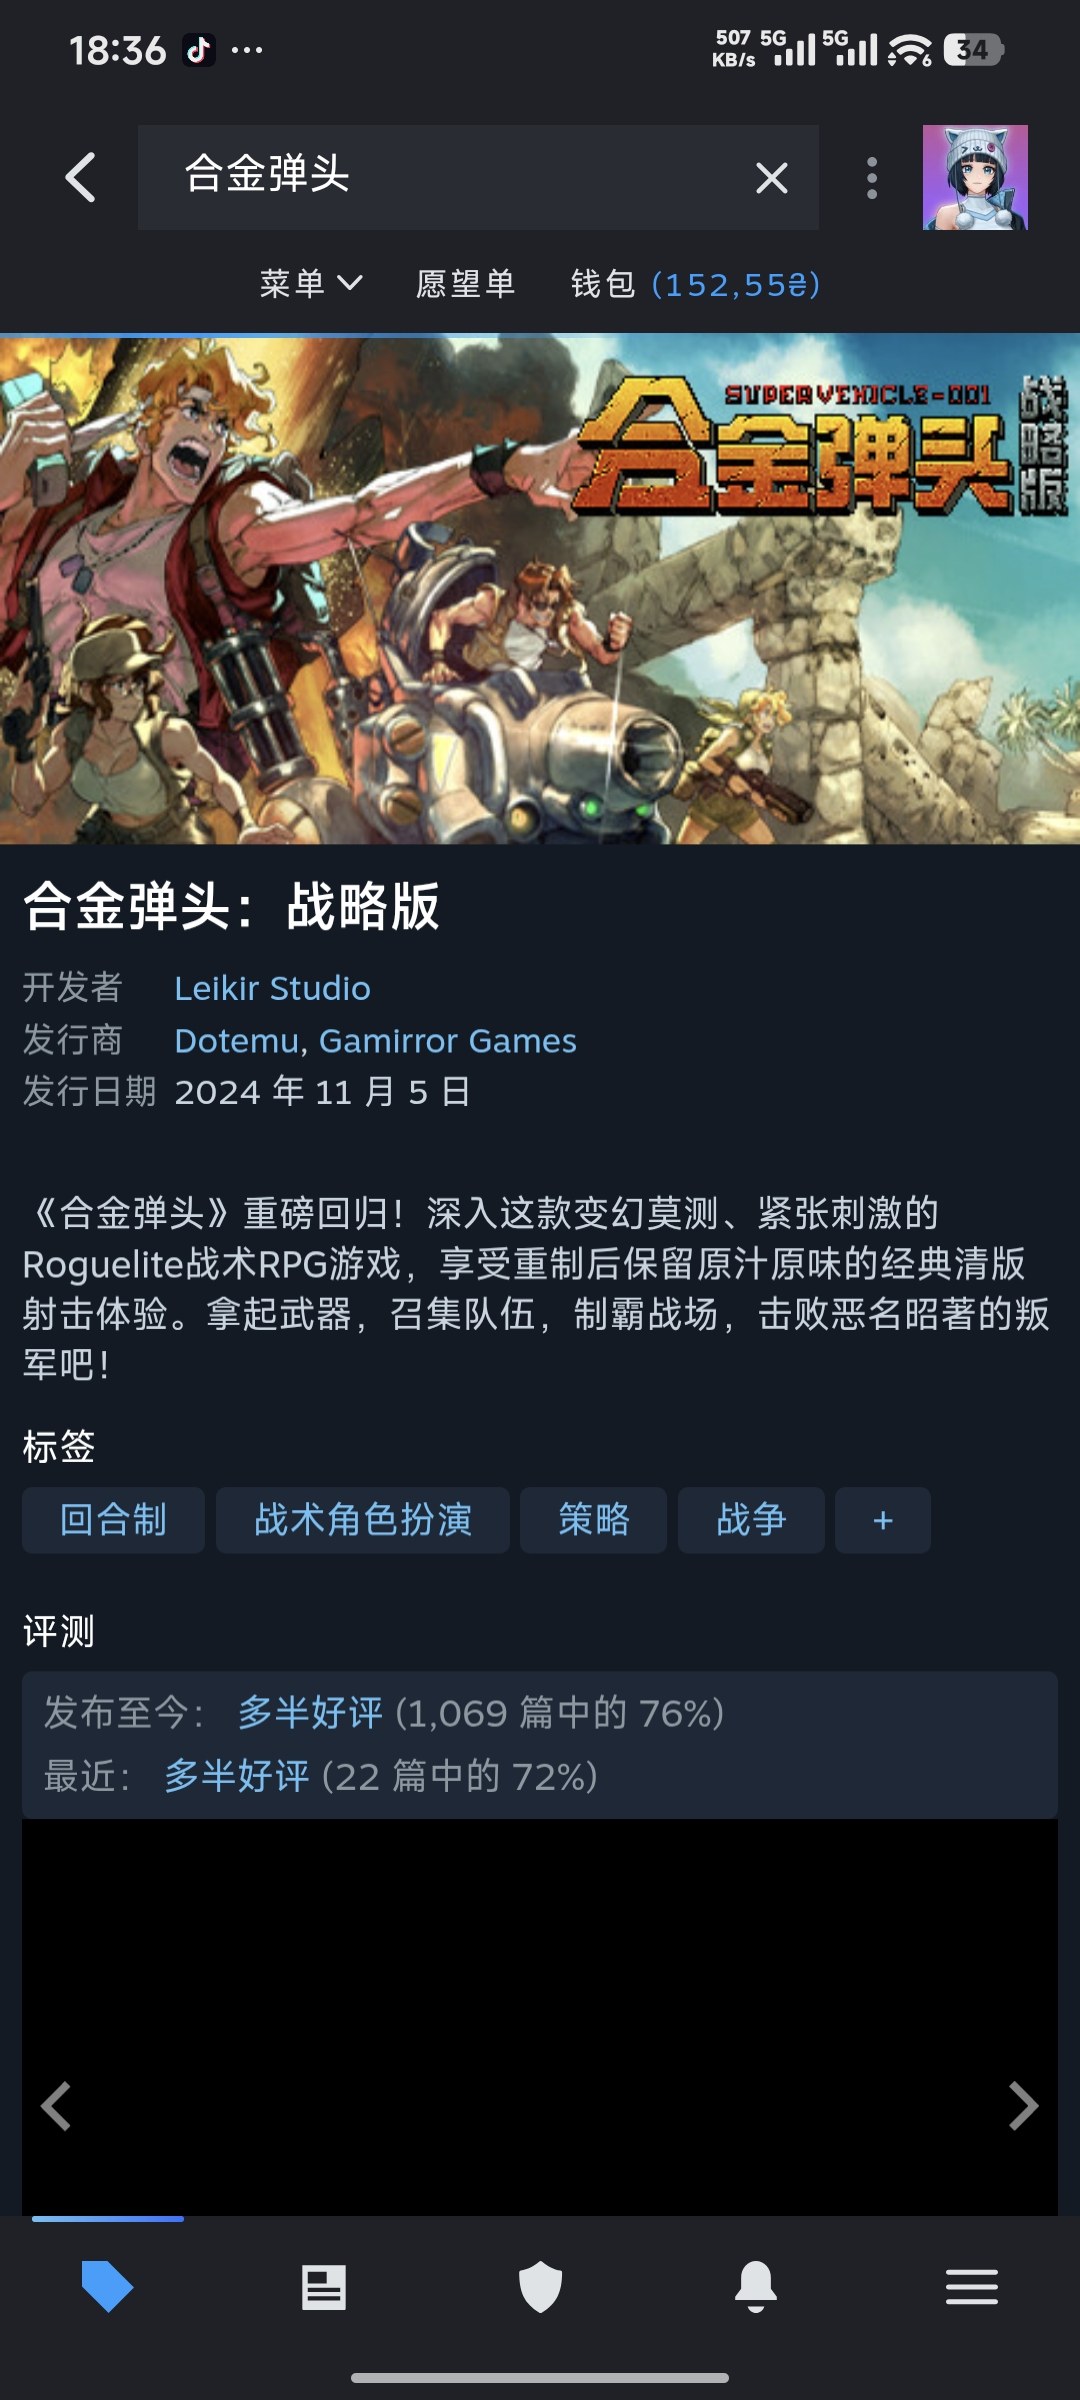Open notifications bell icon

click(756, 2287)
